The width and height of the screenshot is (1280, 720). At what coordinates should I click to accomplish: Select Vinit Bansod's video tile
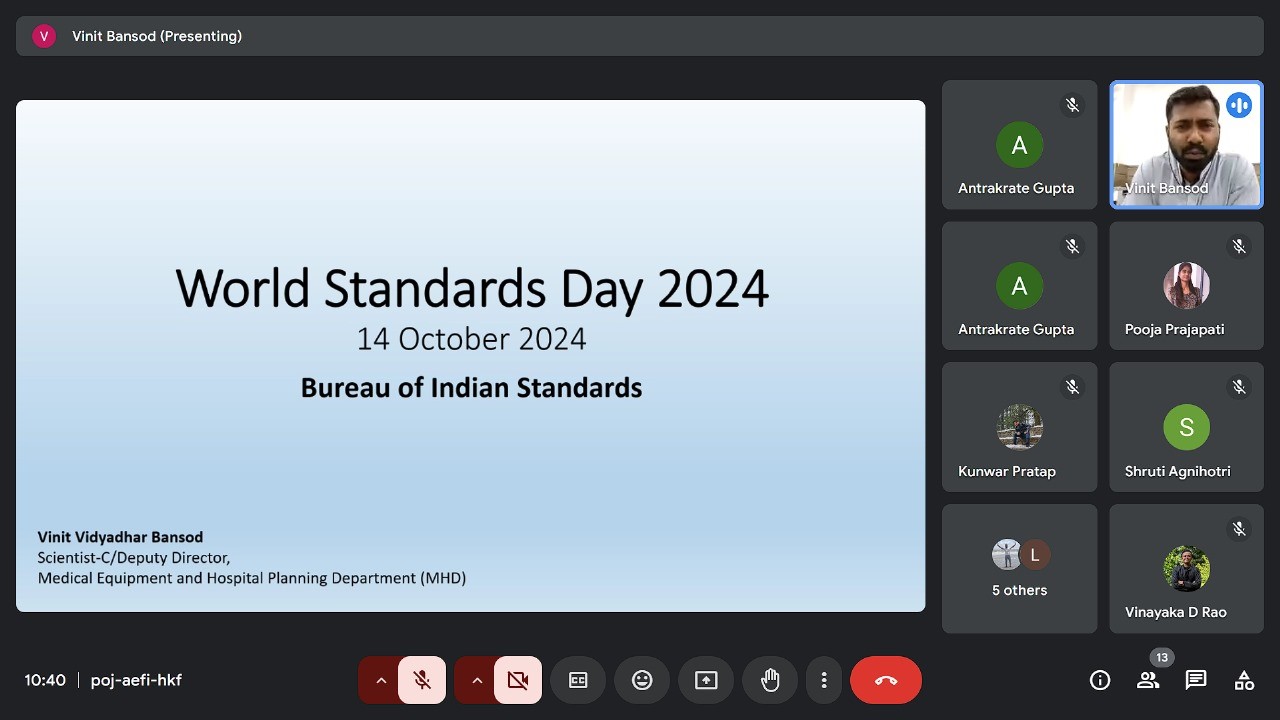tap(1186, 145)
